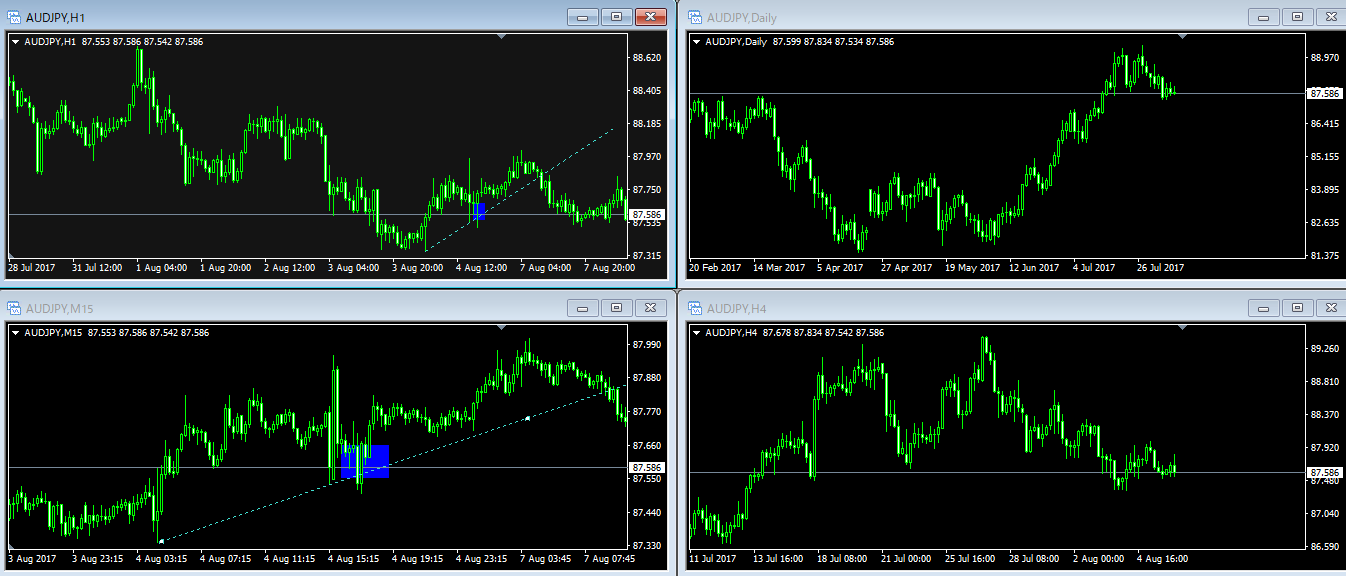Viewport: 1346px width, 576px height.
Task: Maximize the AUDJPY,H1 chart window
Action: point(616,17)
